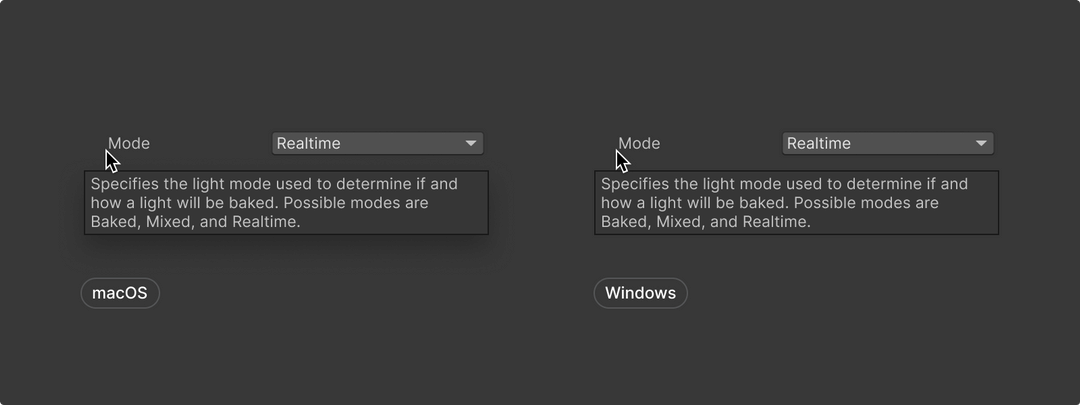1080x405 pixels.
Task: Click "Possible modes are" in the macOS tooltip
Action: (x=358, y=203)
